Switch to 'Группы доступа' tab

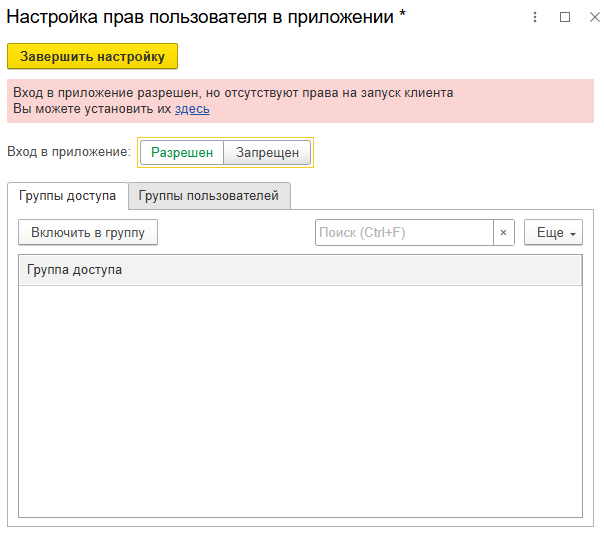click(x=68, y=196)
